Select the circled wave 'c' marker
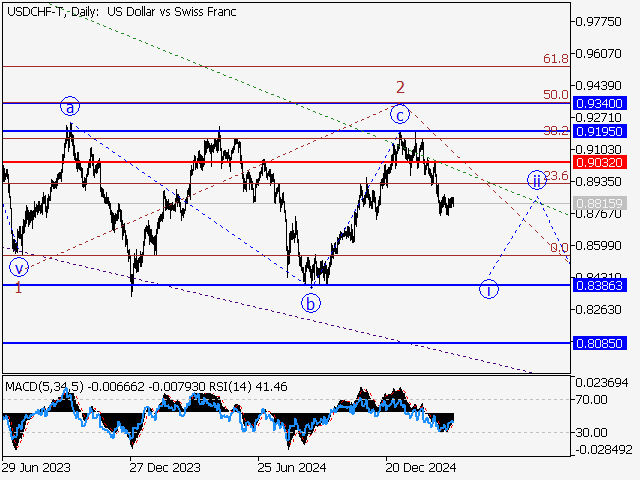640x480 pixels. (399, 113)
